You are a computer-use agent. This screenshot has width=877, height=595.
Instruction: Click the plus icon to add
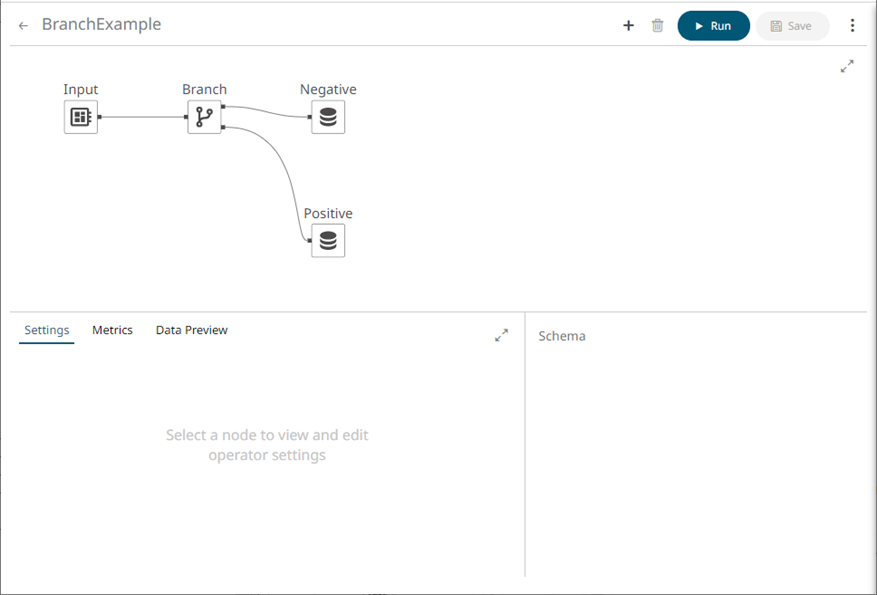(x=628, y=26)
